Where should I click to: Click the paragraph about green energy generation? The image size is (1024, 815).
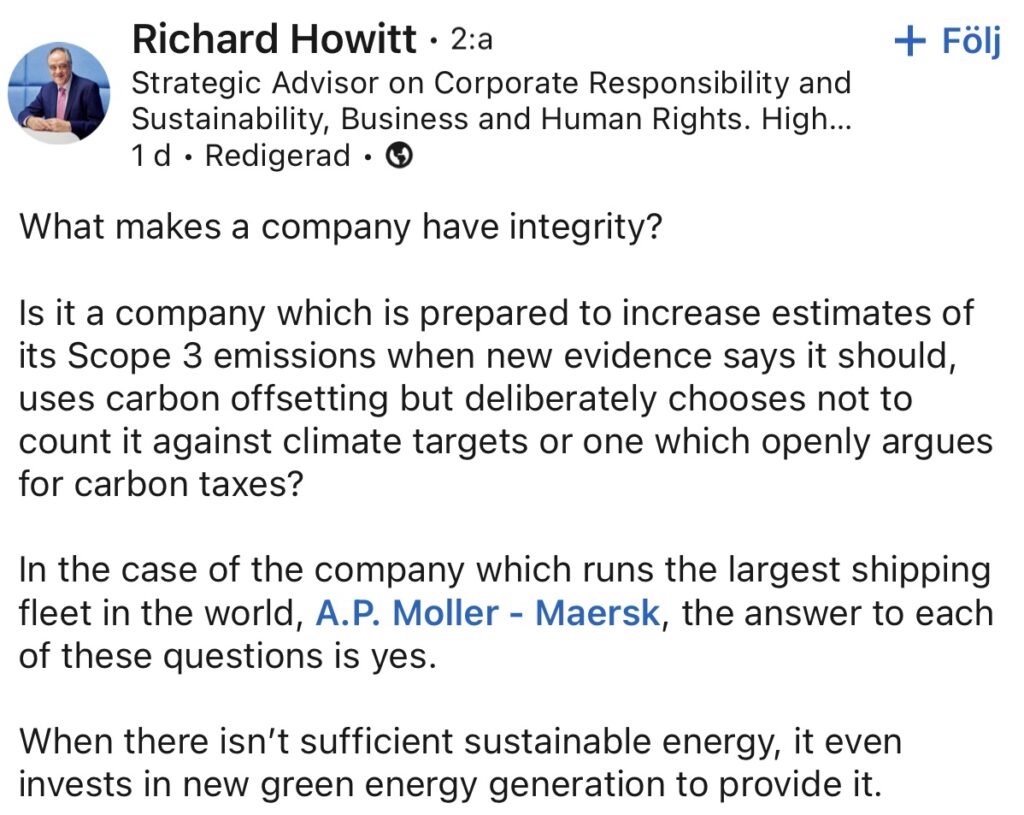click(x=460, y=763)
